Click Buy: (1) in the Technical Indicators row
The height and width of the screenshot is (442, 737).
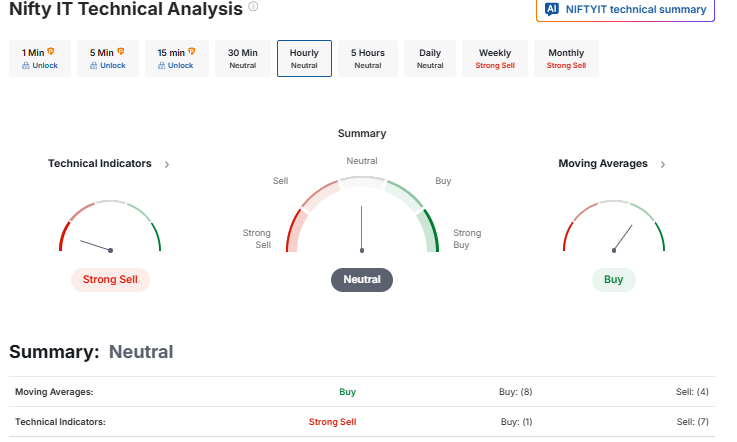[x=517, y=422]
